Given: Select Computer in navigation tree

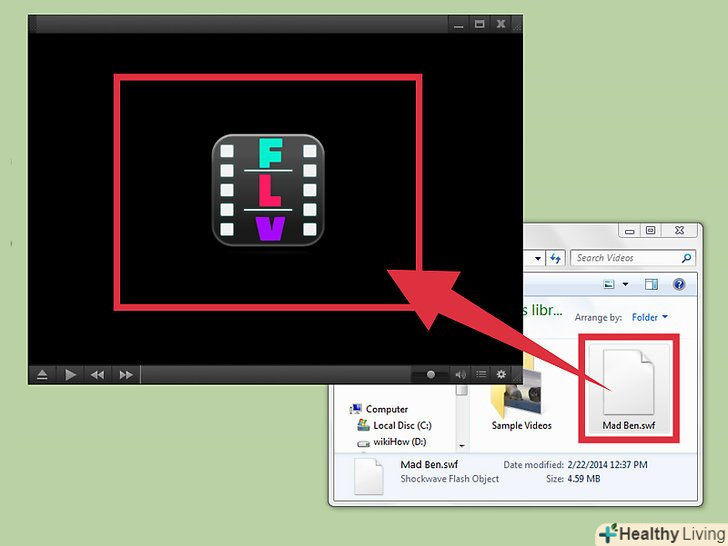Looking at the screenshot, I should click(x=380, y=409).
